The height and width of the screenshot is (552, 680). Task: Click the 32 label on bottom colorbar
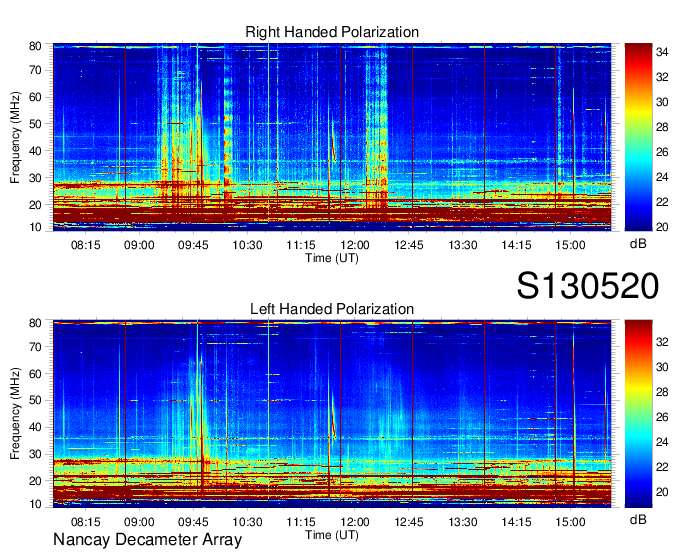(662, 342)
